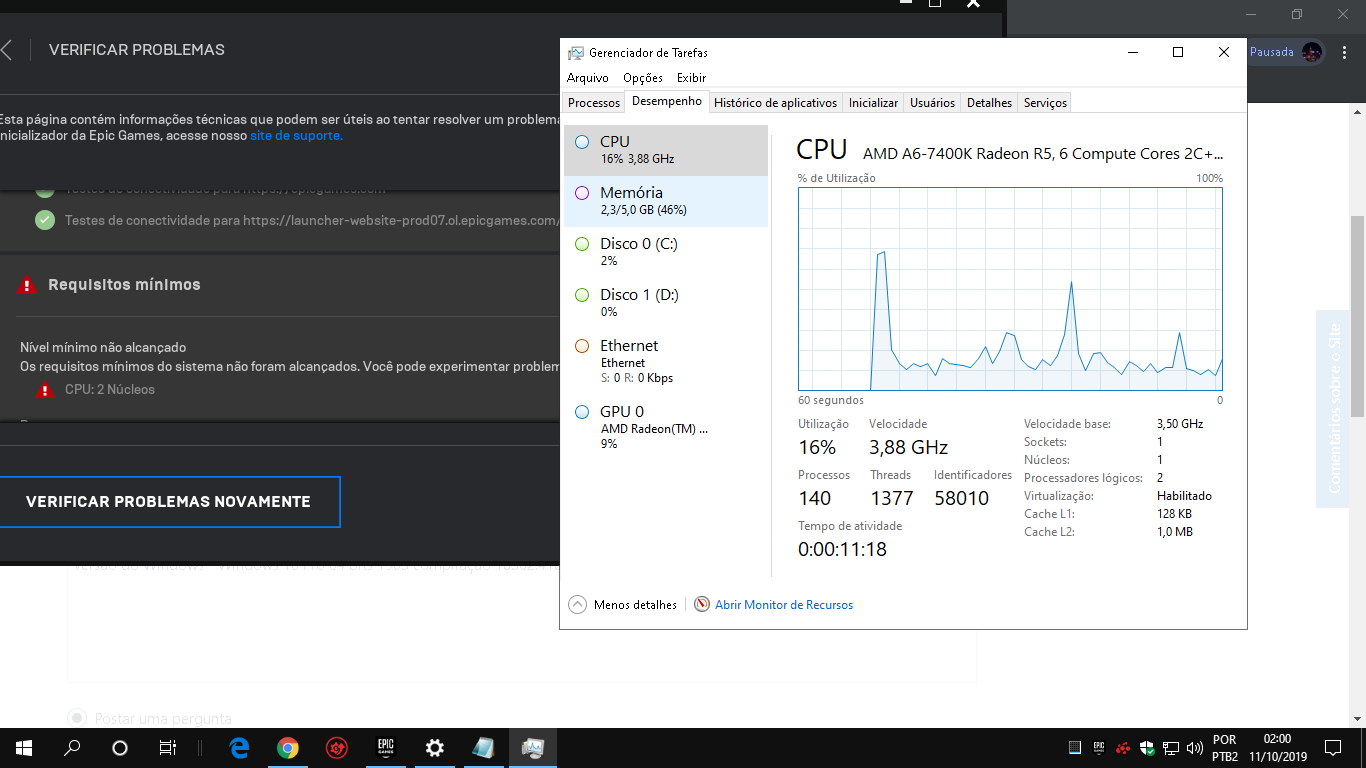Open the Opções menu
1366x768 pixels.
pos(643,78)
